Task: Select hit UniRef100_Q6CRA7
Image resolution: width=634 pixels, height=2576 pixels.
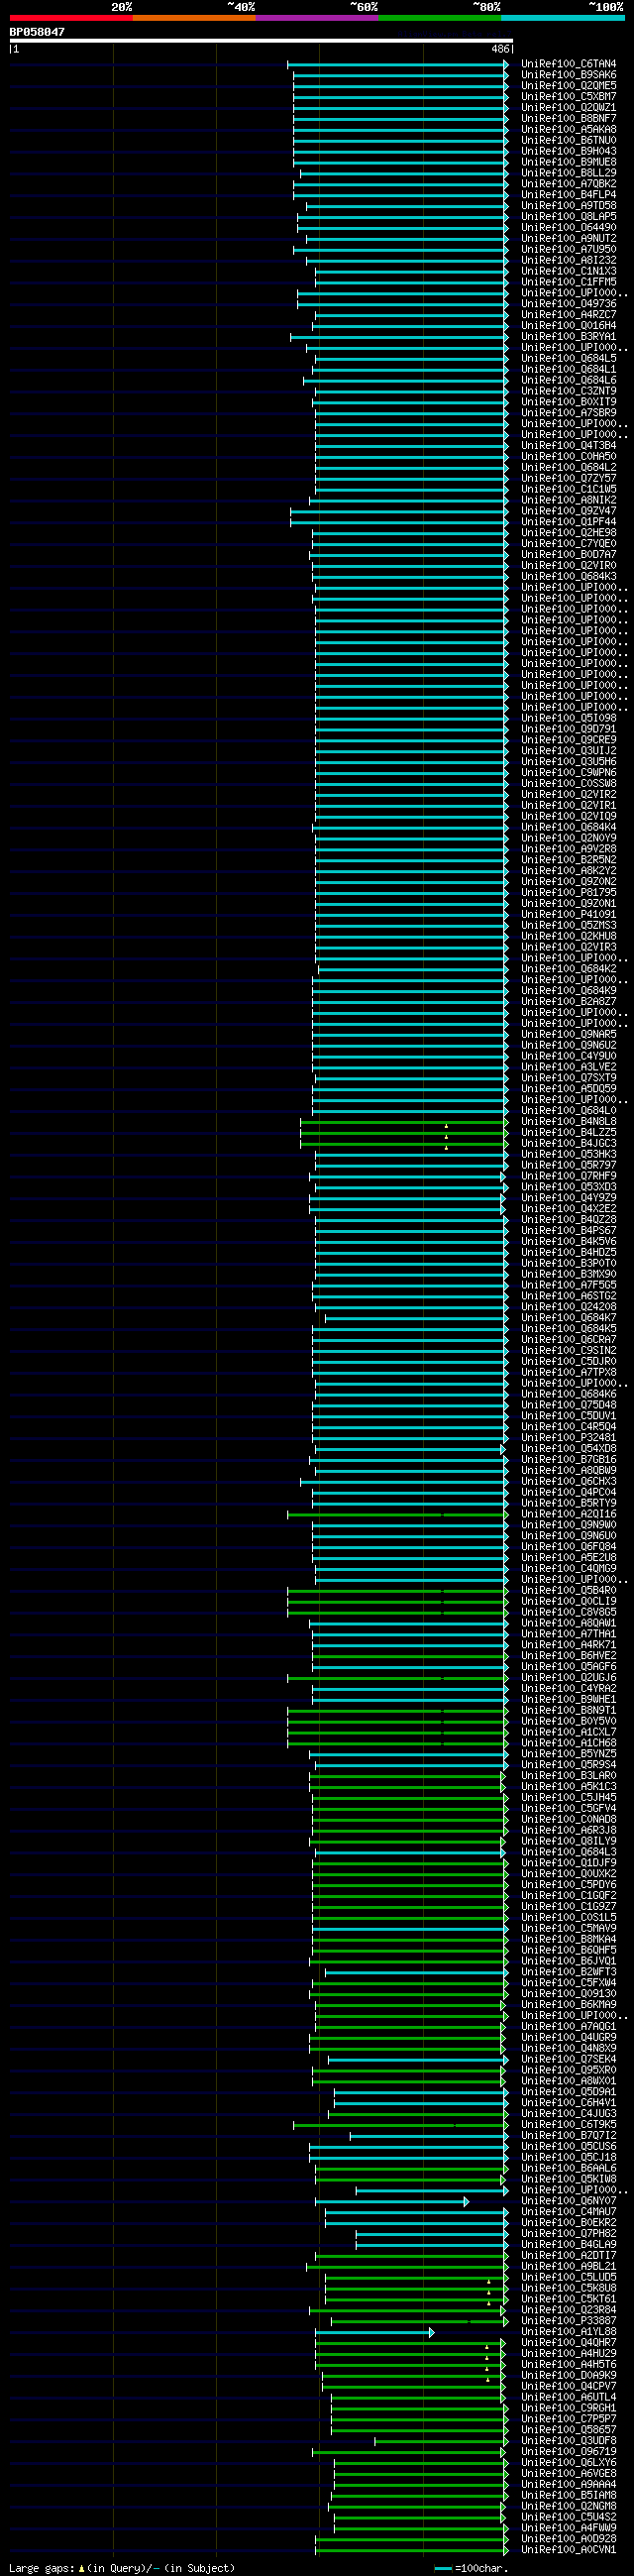Action: [x=569, y=1340]
